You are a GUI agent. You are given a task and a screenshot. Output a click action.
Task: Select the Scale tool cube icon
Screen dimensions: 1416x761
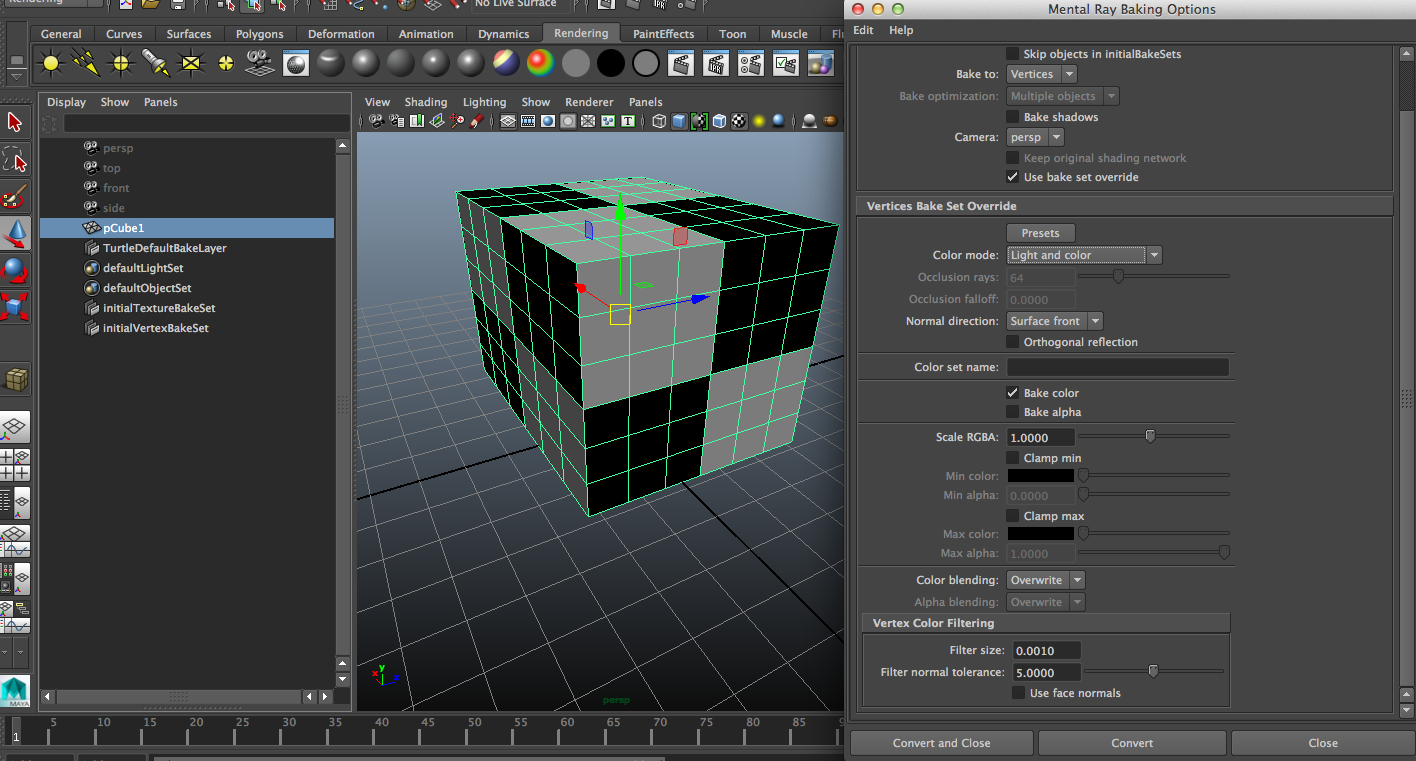(x=15, y=307)
